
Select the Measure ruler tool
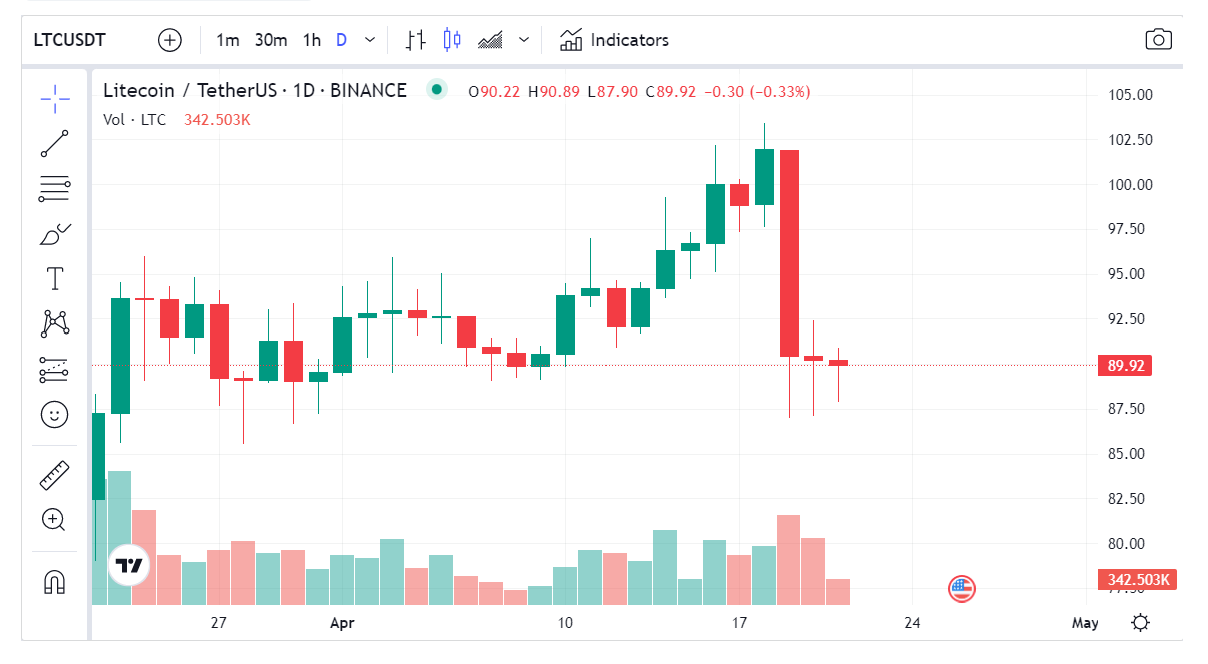tap(55, 475)
